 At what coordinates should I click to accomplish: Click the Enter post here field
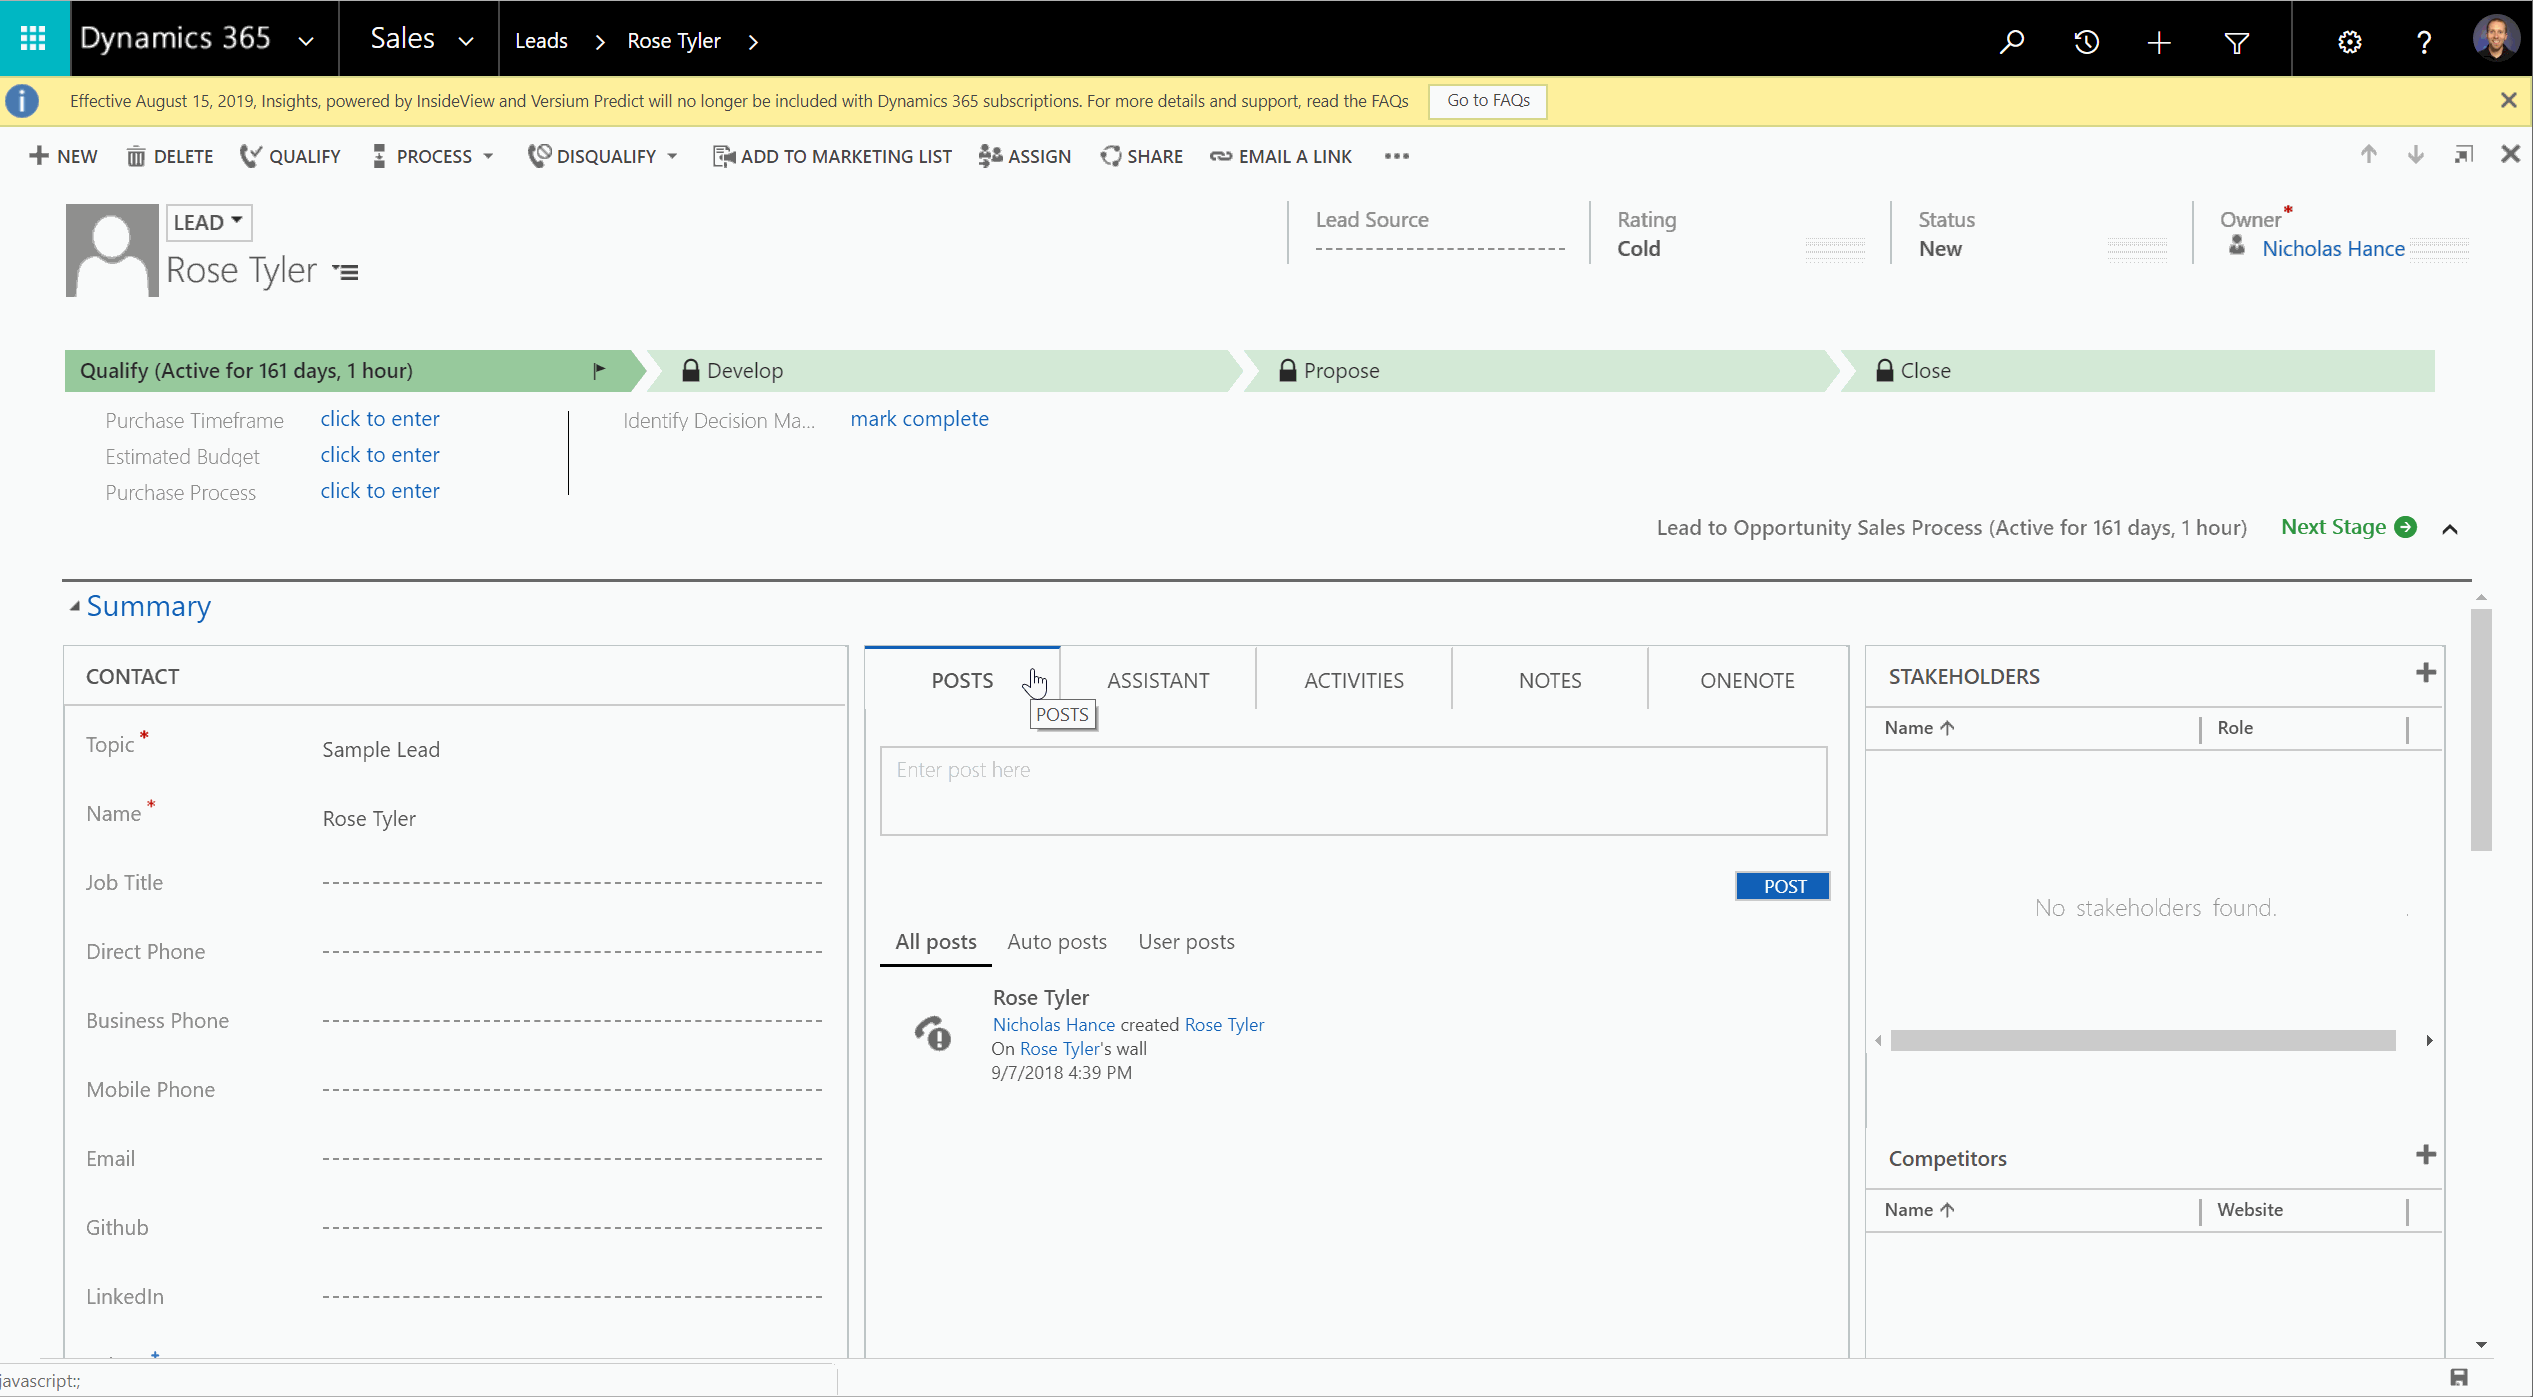[1353, 790]
